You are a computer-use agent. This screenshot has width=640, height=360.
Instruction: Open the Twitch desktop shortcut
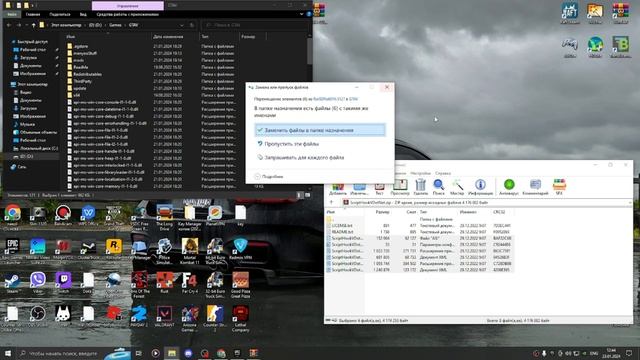click(63, 282)
